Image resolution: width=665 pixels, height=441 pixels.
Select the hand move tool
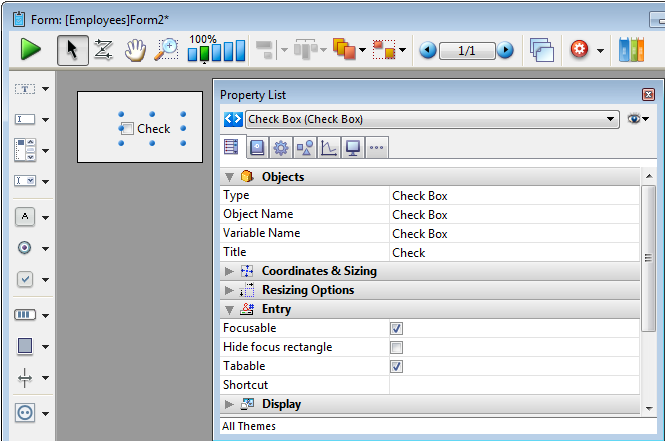134,49
